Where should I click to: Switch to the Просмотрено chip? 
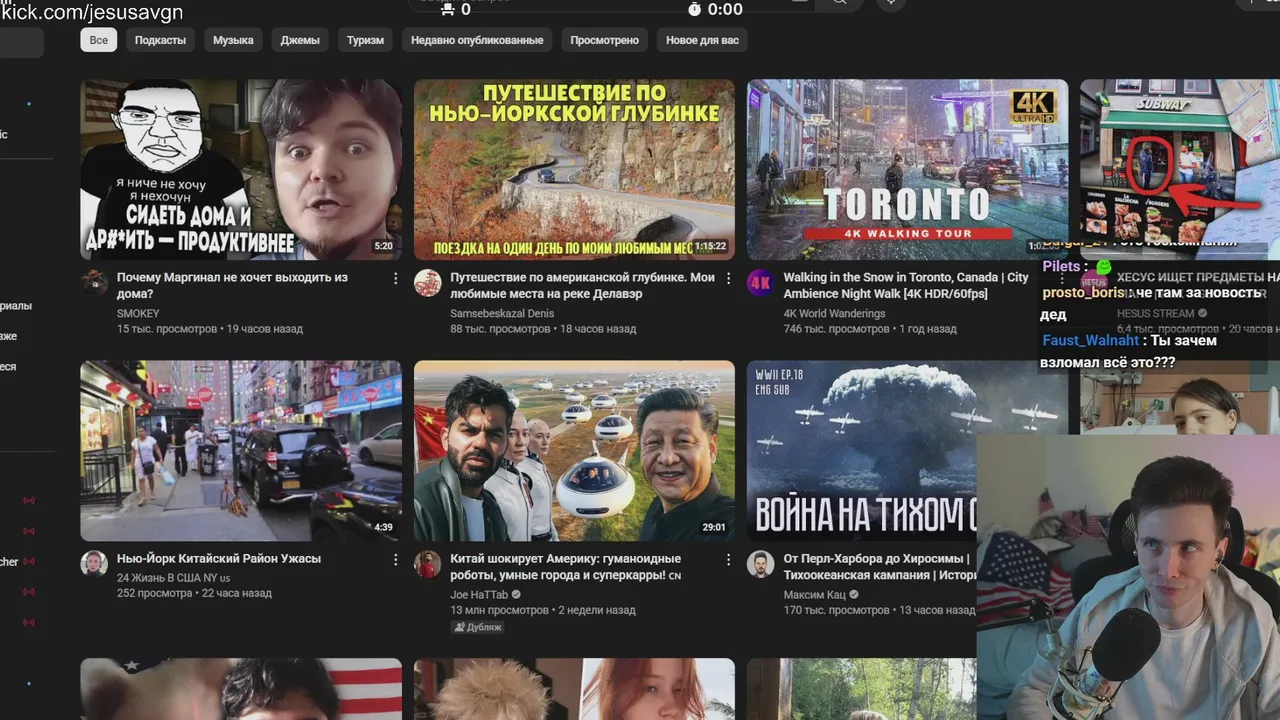604,40
